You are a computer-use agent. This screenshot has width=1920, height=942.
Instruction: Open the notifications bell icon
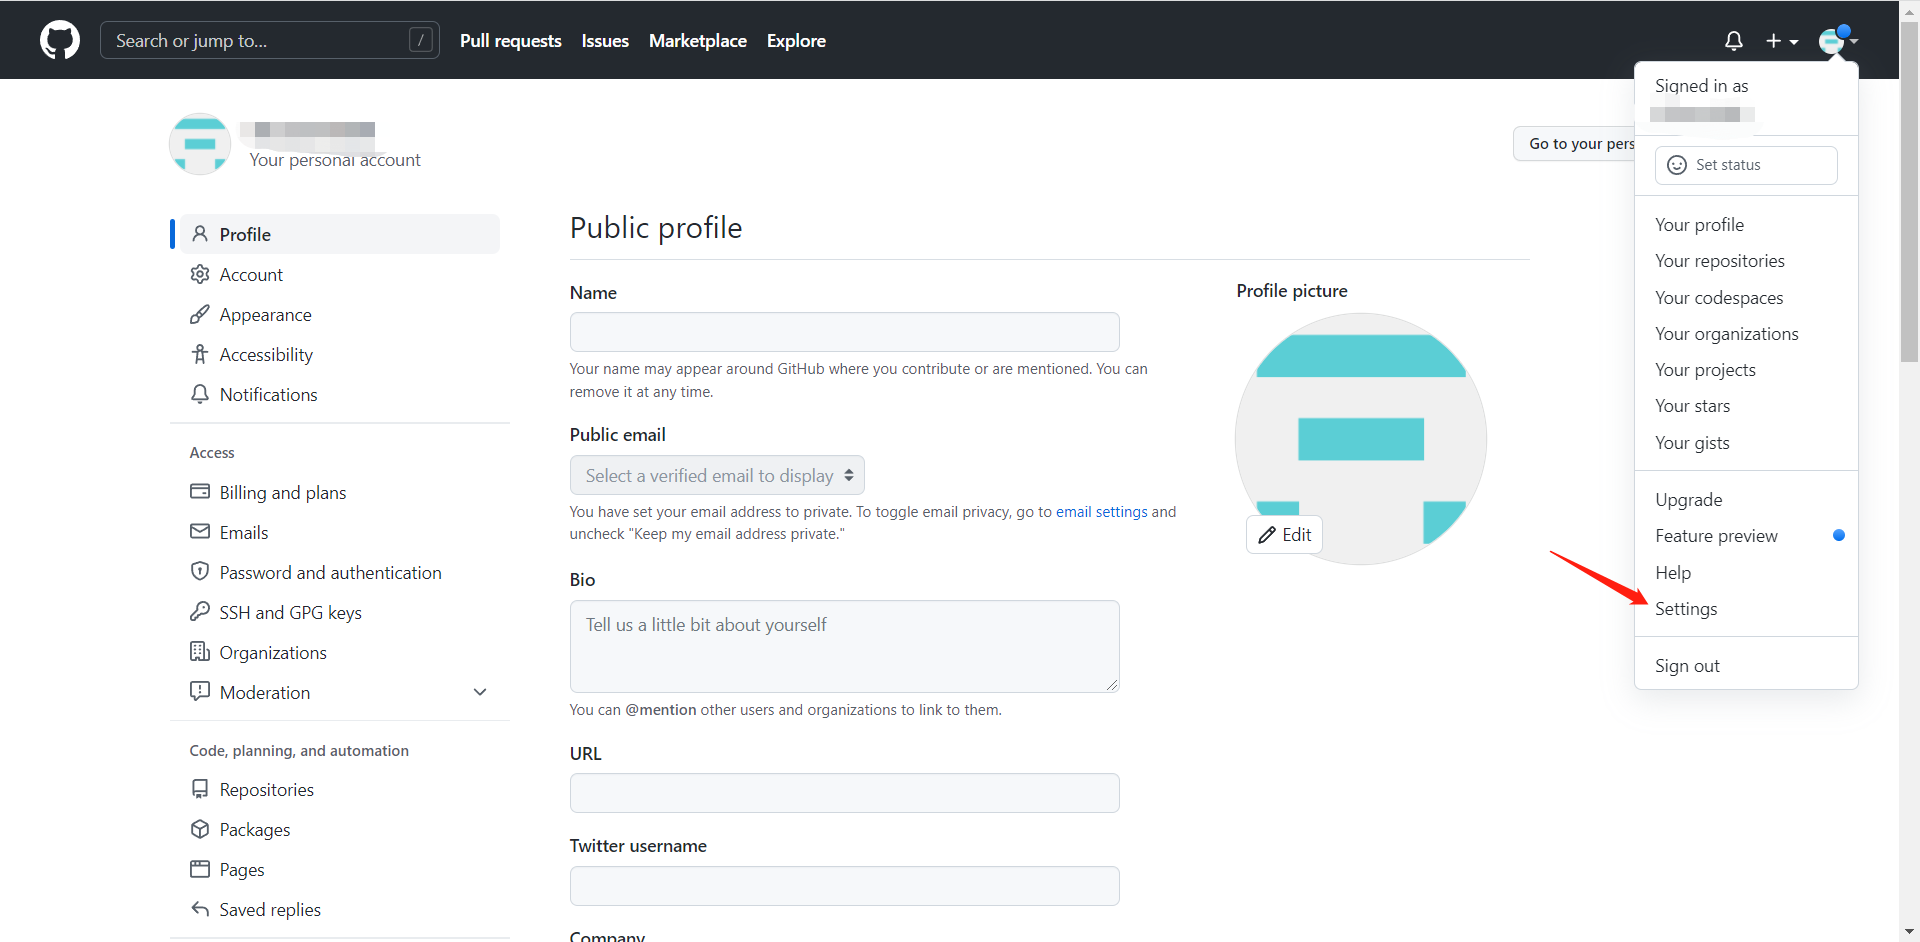click(x=1734, y=41)
